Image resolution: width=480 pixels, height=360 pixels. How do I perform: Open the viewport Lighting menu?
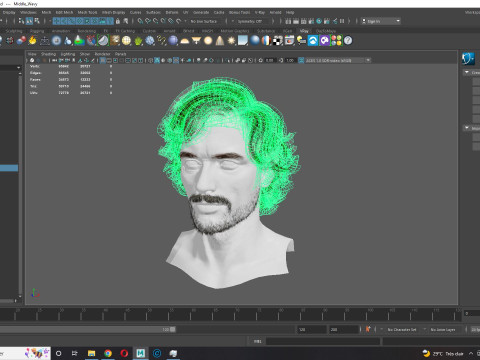coord(68,54)
